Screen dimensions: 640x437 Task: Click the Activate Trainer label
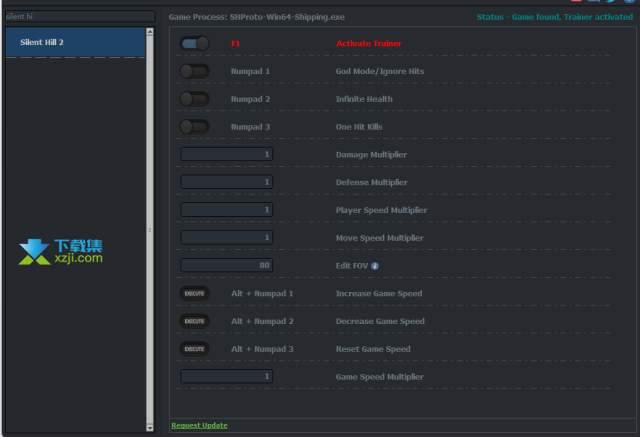(x=369, y=44)
